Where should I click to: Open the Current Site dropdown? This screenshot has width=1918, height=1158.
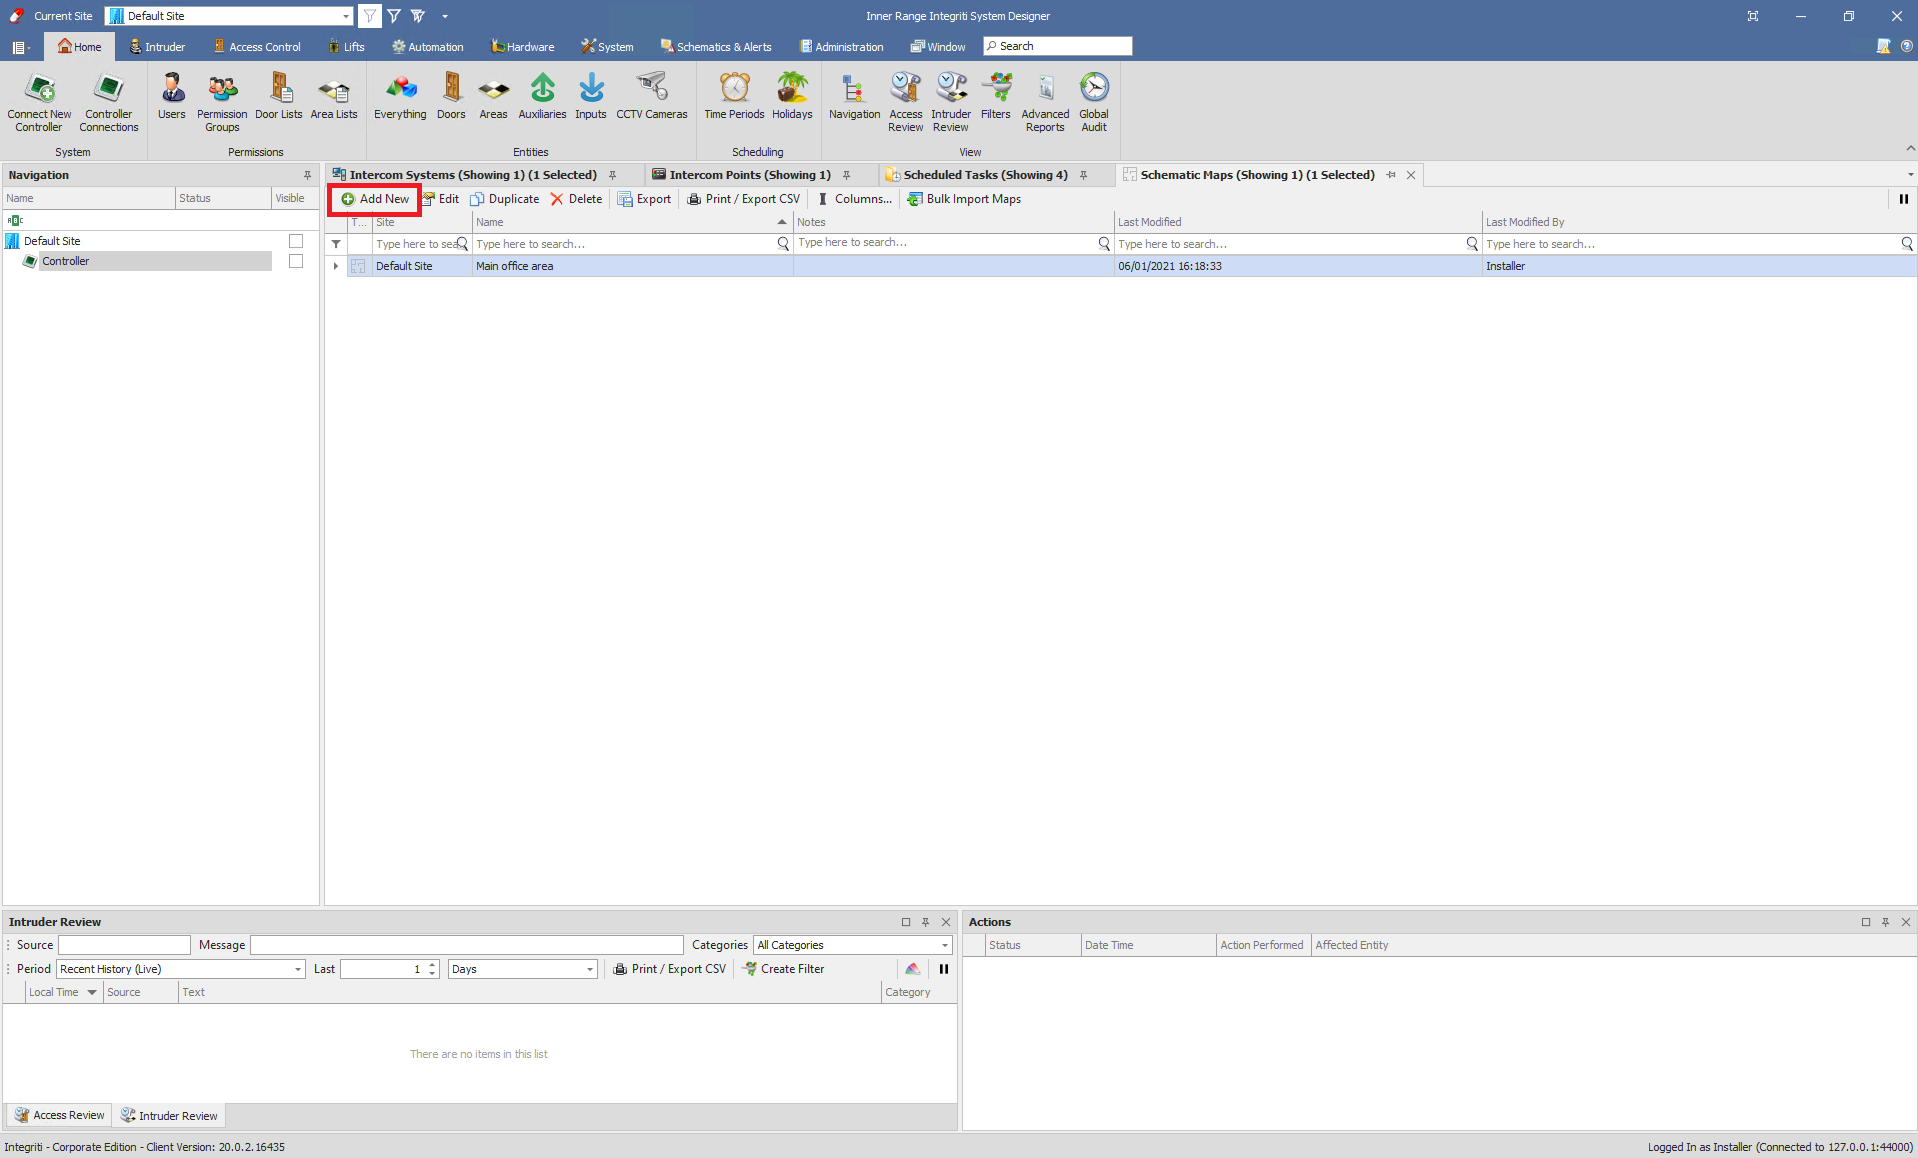pyautogui.click(x=346, y=16)
